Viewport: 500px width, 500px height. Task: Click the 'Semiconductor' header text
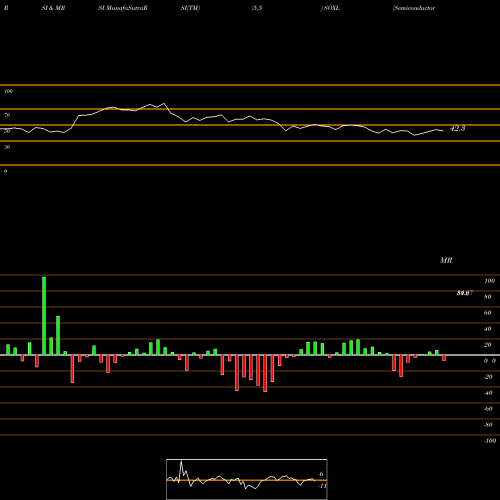click(414, 8)
